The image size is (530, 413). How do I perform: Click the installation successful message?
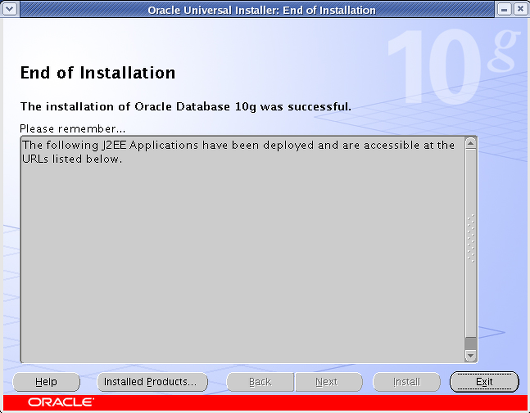click(186, 107)
